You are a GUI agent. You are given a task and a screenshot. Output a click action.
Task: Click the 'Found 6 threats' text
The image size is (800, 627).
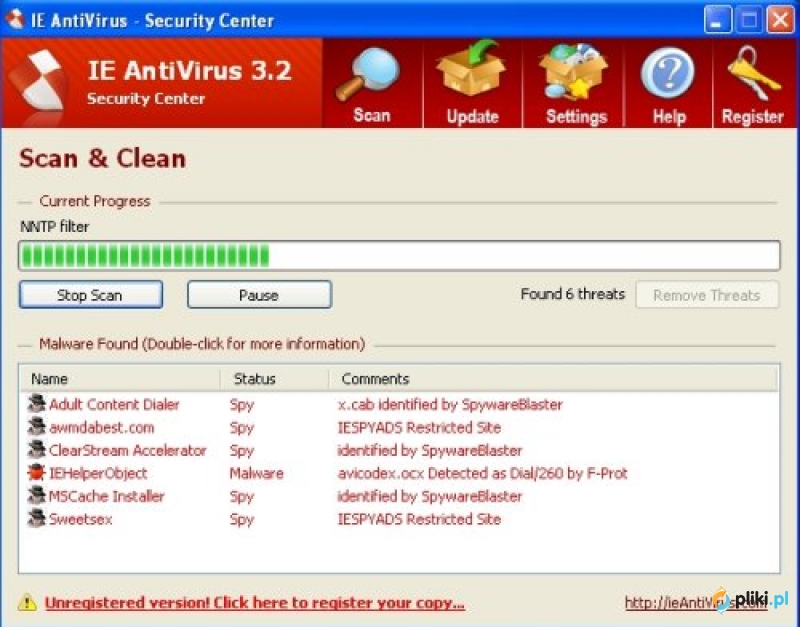click(572, 294)
